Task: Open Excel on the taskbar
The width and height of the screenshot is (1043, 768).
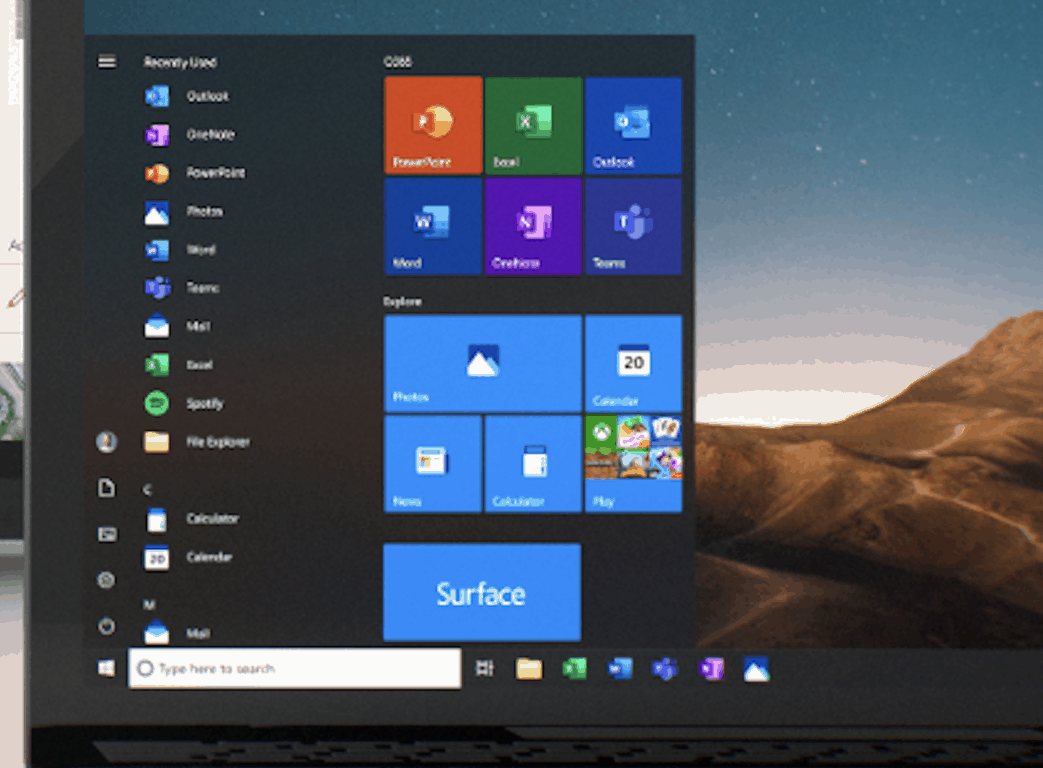Action: coord(575,668)
